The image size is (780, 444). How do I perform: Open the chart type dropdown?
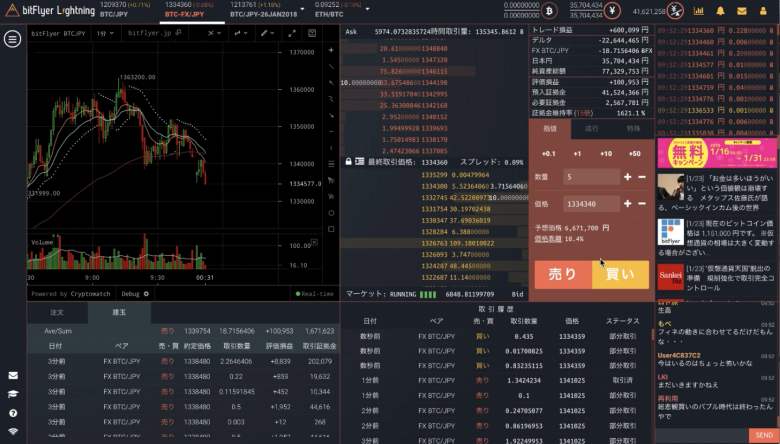click(241, 33)
